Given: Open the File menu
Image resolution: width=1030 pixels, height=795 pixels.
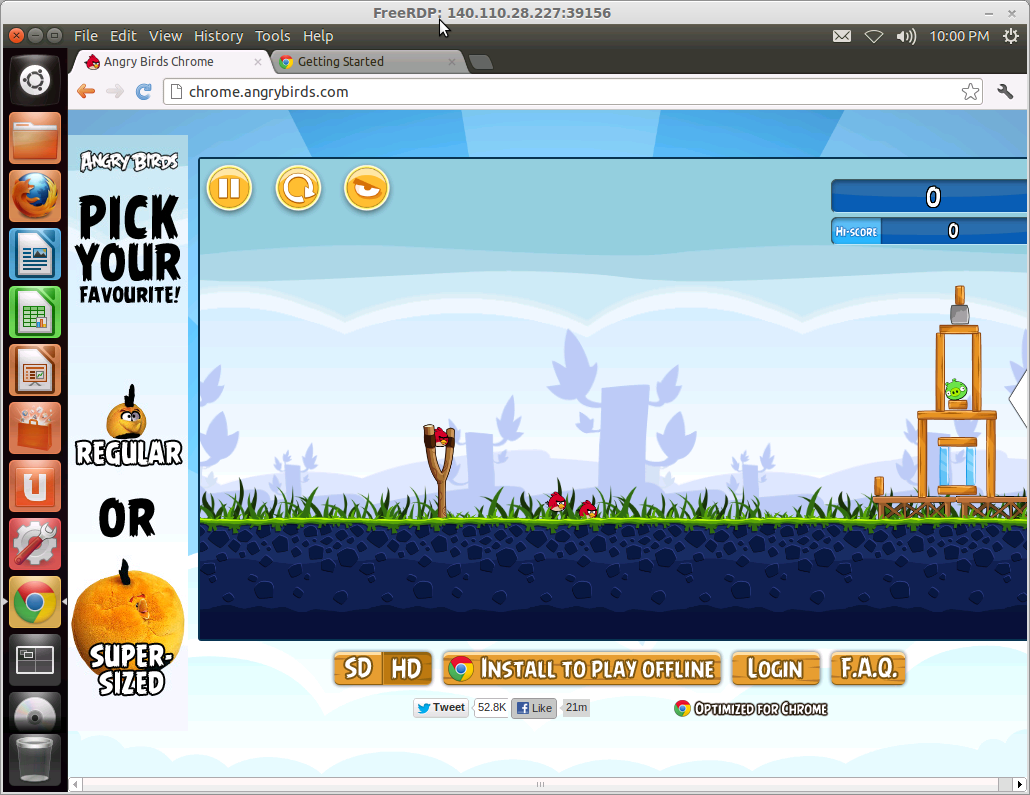Looking at the screenshot, I should coord(85,36).
